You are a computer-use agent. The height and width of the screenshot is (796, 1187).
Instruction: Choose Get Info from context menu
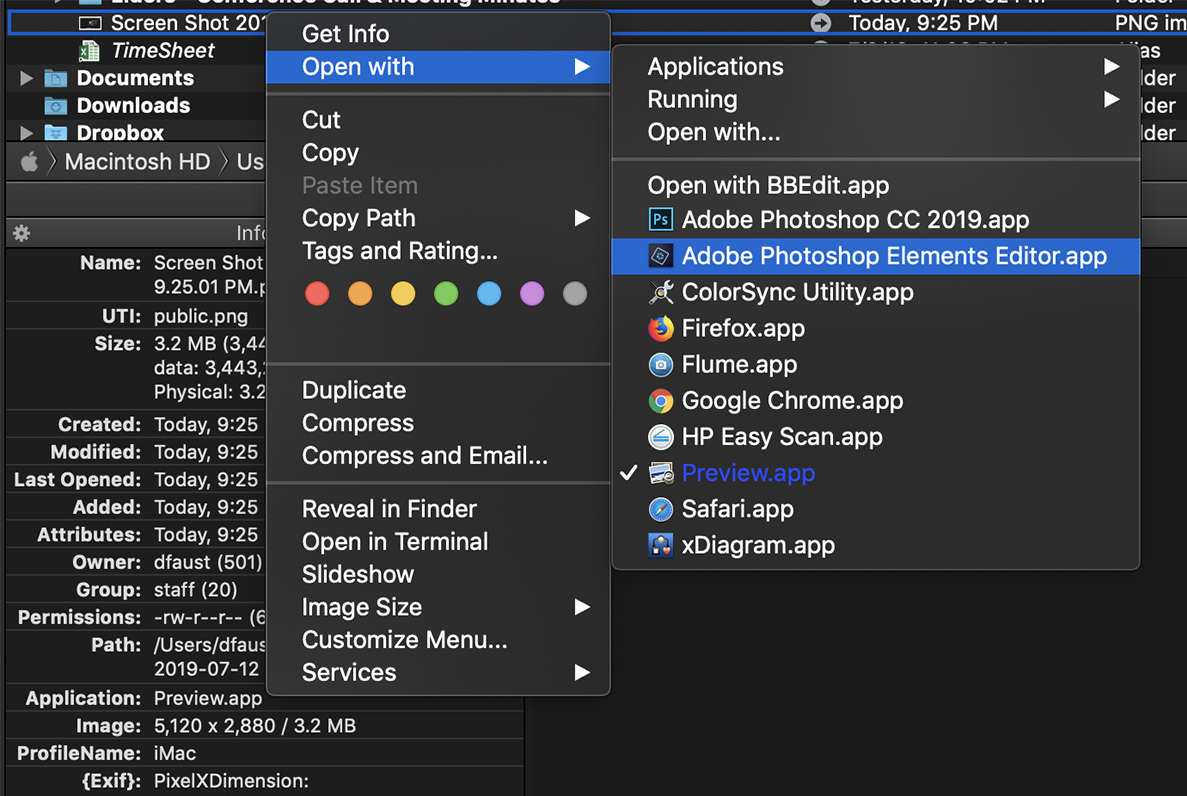[346, 34]
